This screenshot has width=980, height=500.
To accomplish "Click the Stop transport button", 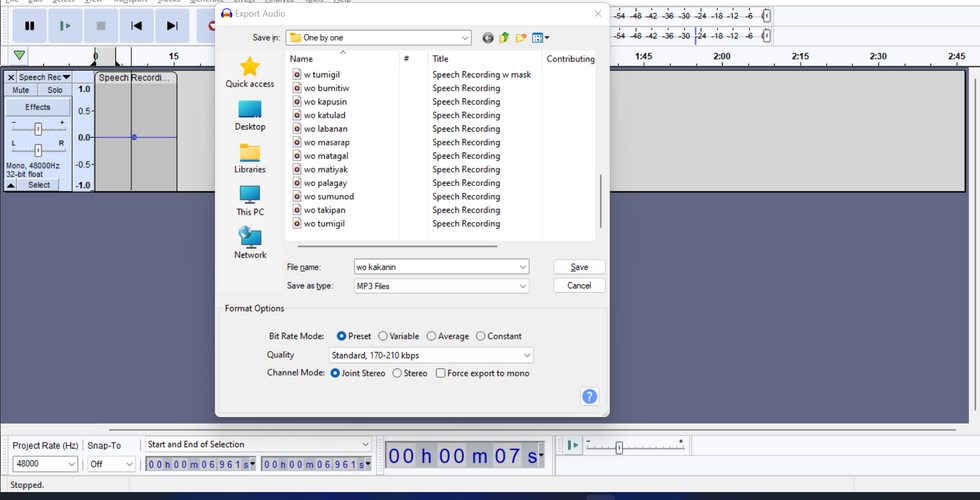I will pos(101,26).
